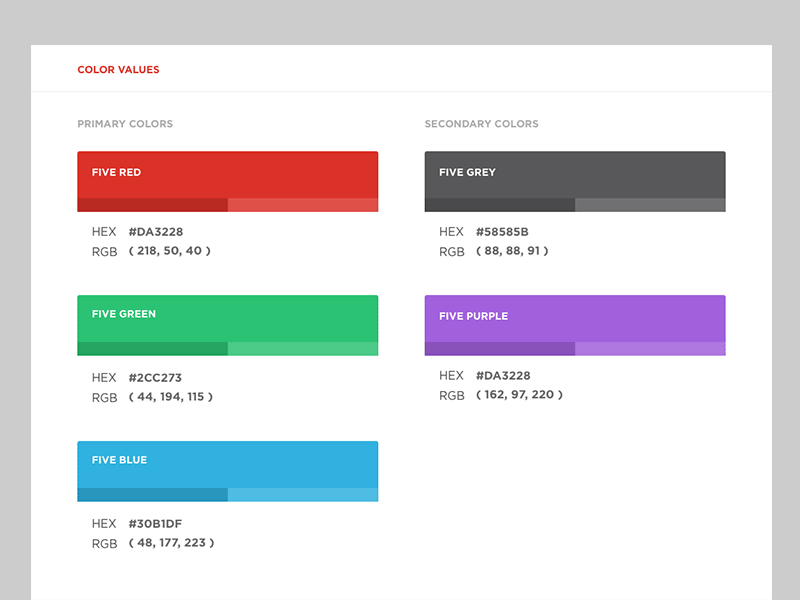Click the FIVE RED label text
The width and height of the screenshot is (800, 600).
(116, 172)
